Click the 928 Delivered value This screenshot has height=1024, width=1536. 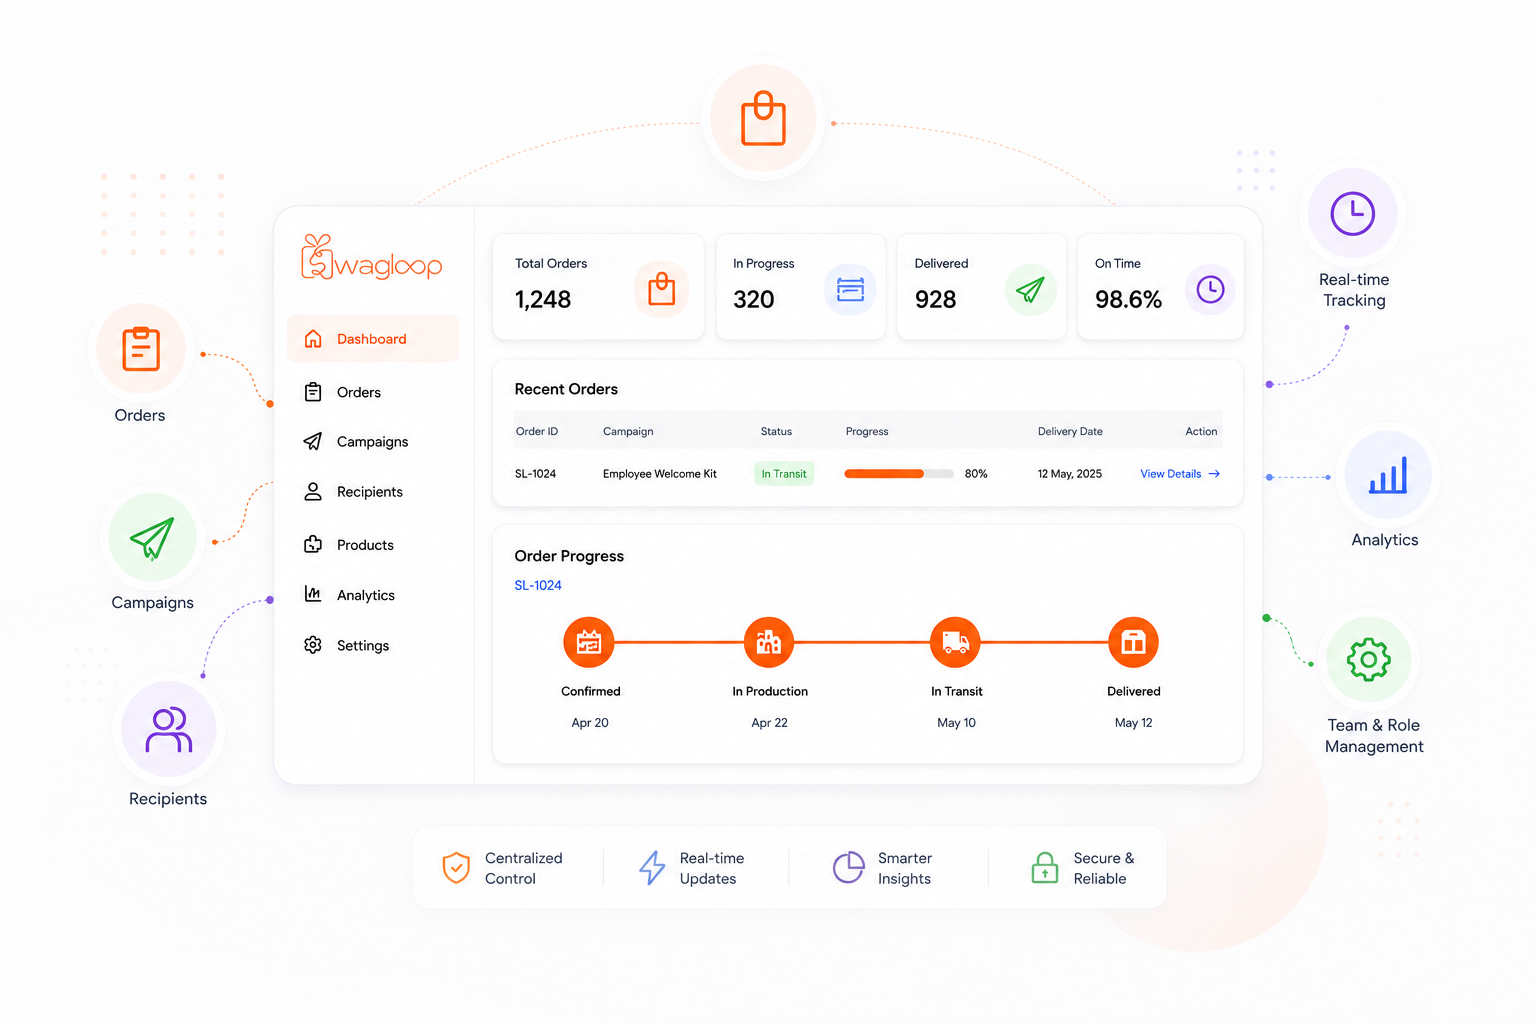tap(935, 299)
